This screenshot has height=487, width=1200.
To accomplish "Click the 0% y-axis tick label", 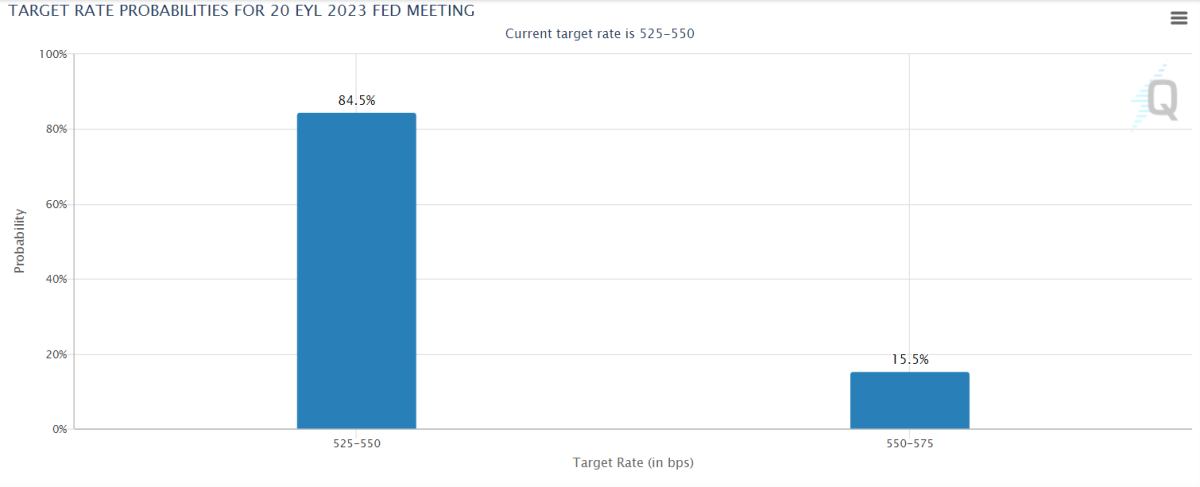I will pyautogui.click(x=57, y=429).
